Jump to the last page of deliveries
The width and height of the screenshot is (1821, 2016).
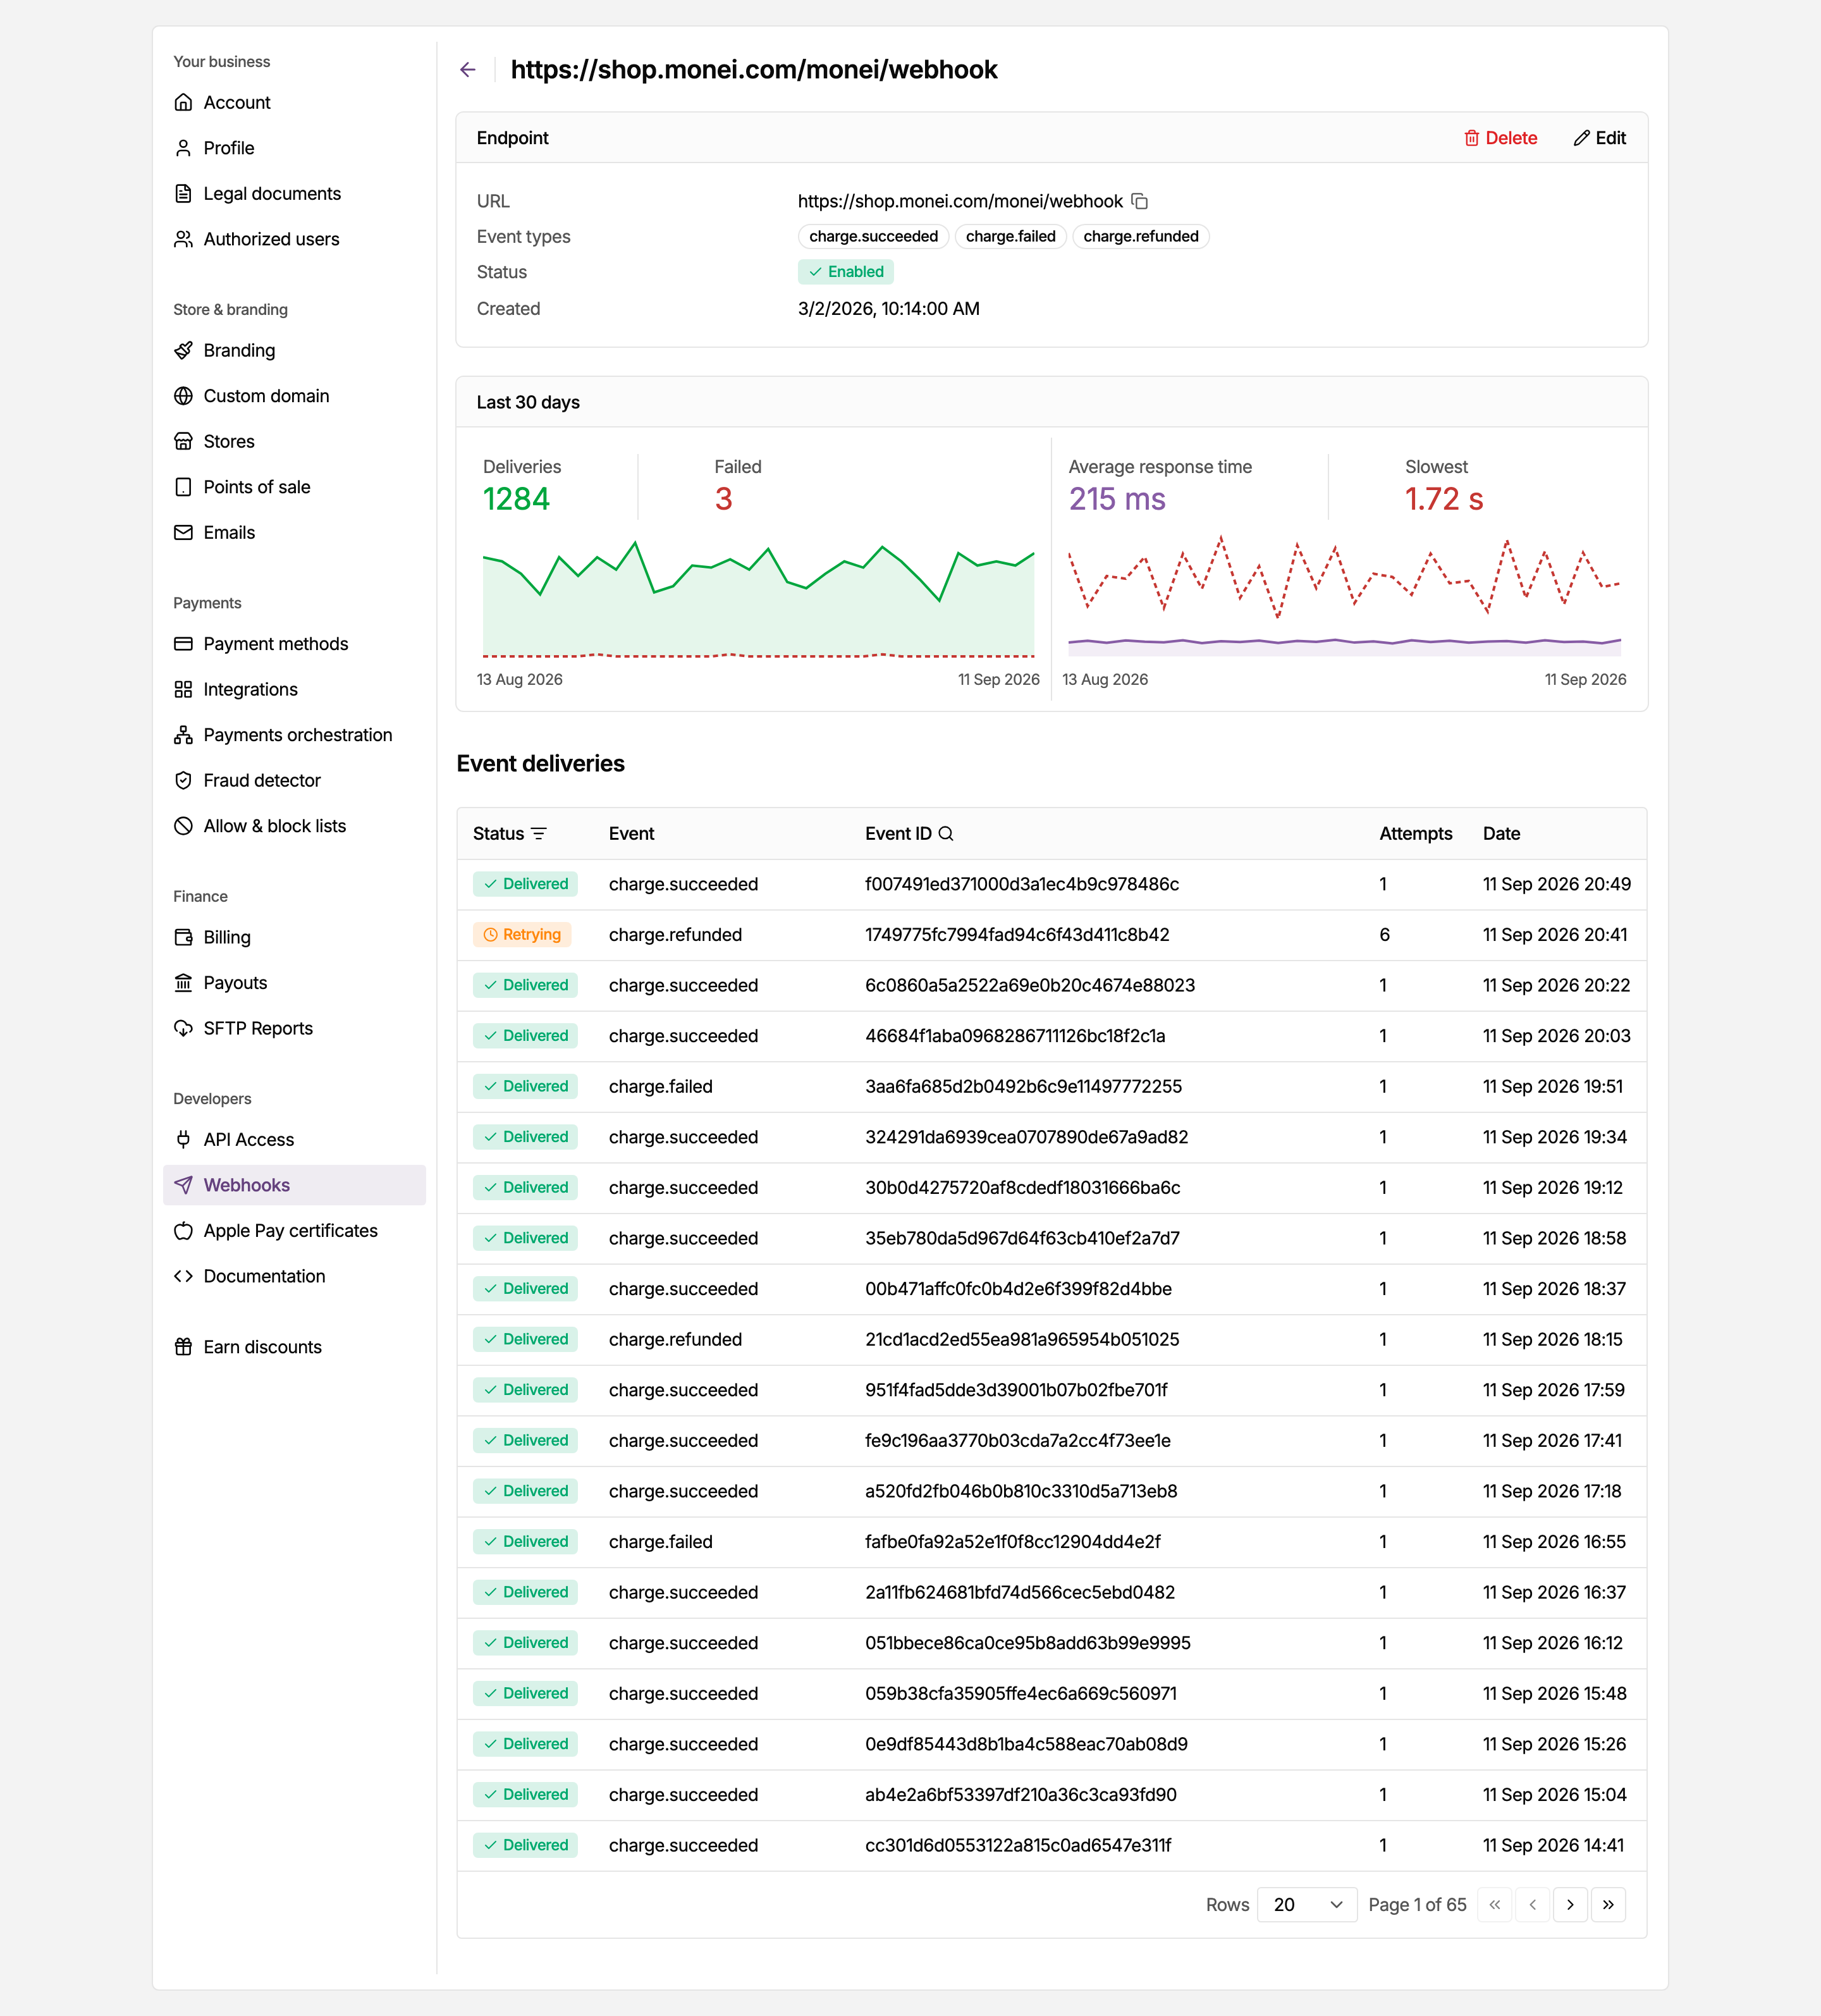(1608, 1905)
